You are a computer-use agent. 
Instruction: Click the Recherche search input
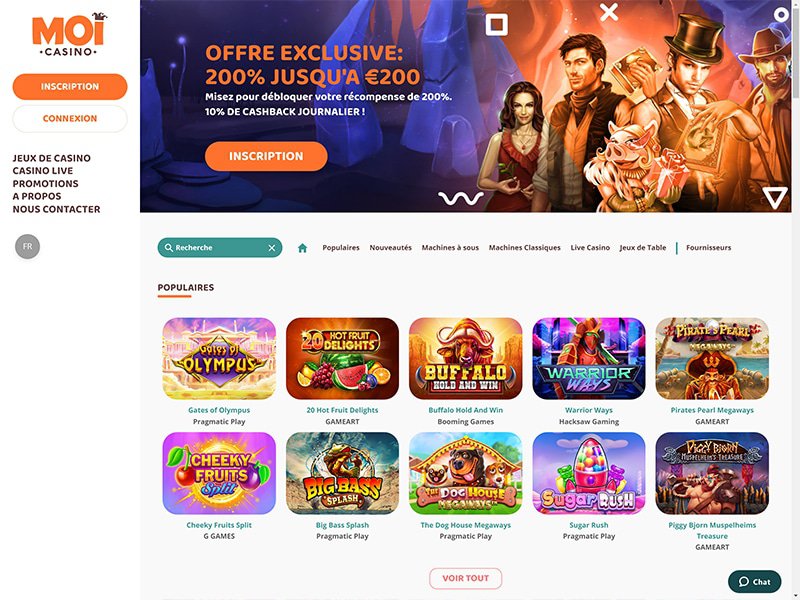click(220, 247)
